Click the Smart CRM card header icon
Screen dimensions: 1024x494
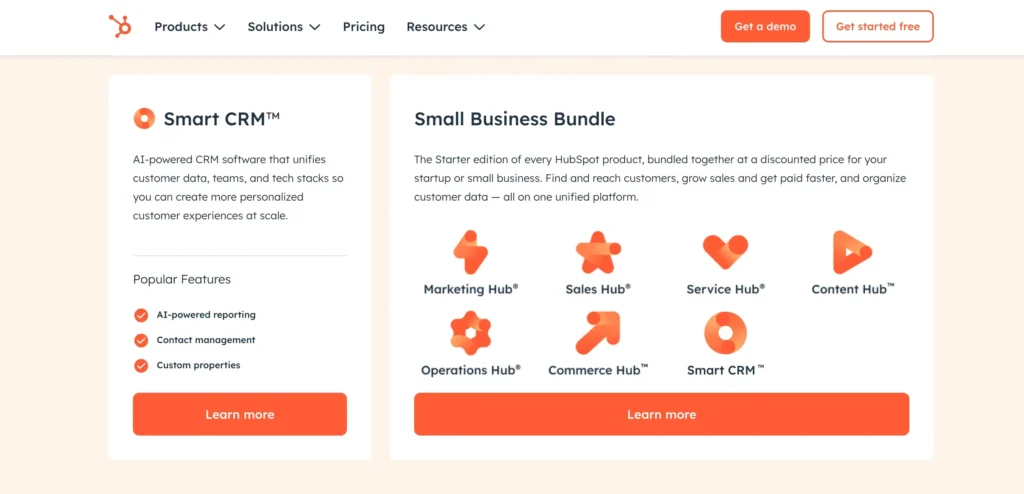point(145,119)
